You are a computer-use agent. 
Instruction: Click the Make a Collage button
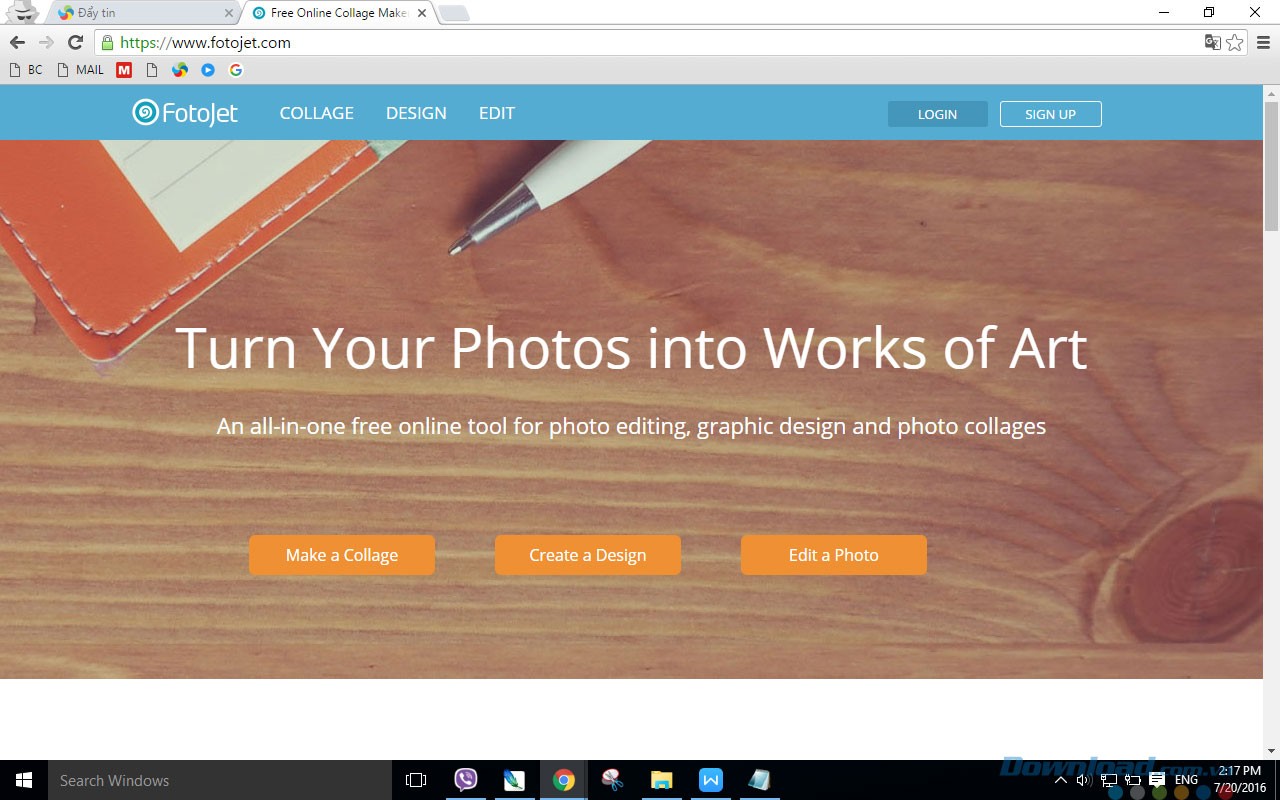pyautogui.click(x=341, y=555)
